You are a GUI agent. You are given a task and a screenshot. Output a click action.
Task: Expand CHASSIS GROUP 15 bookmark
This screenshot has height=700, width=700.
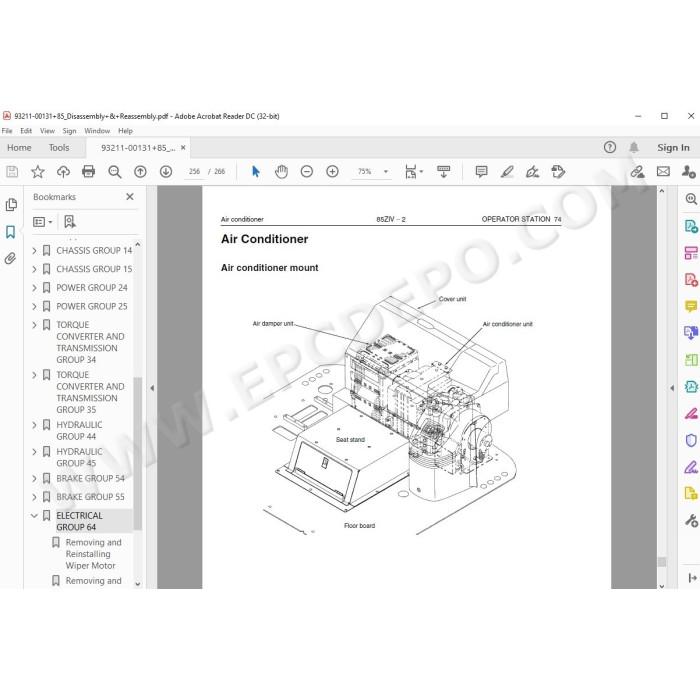[34, 269]
